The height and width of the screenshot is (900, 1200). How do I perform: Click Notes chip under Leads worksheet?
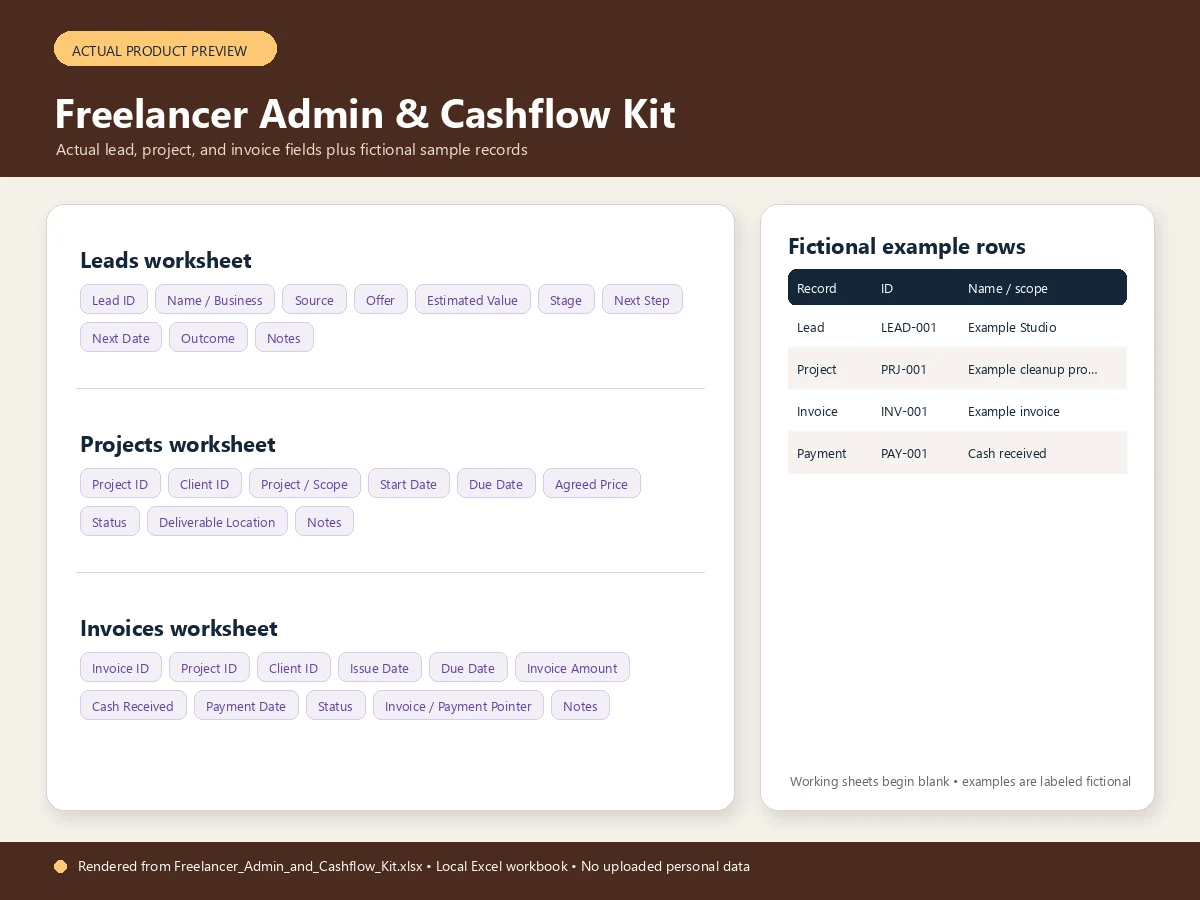(x=284, y=338)
